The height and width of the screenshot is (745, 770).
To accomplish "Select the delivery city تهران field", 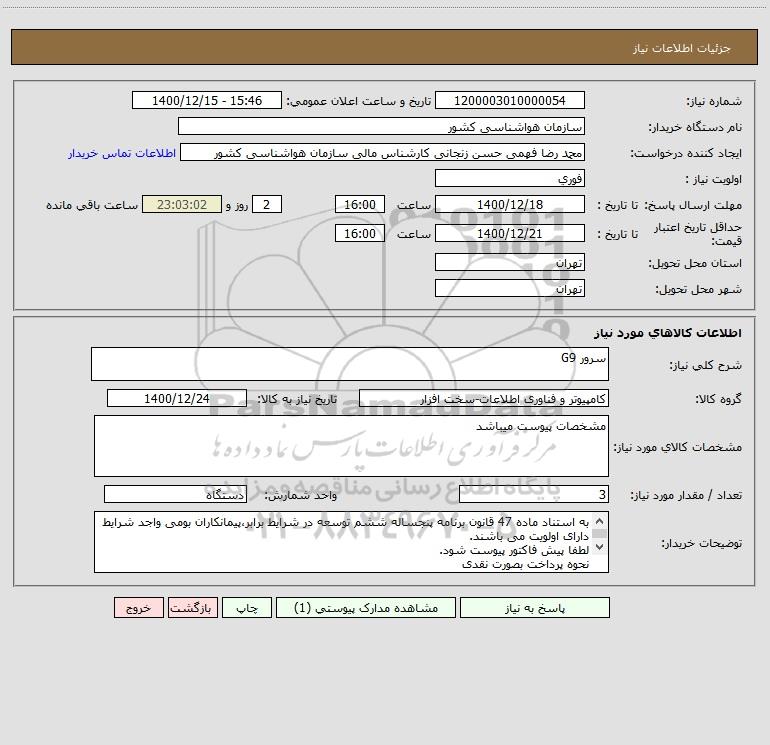I will [510, 288].
